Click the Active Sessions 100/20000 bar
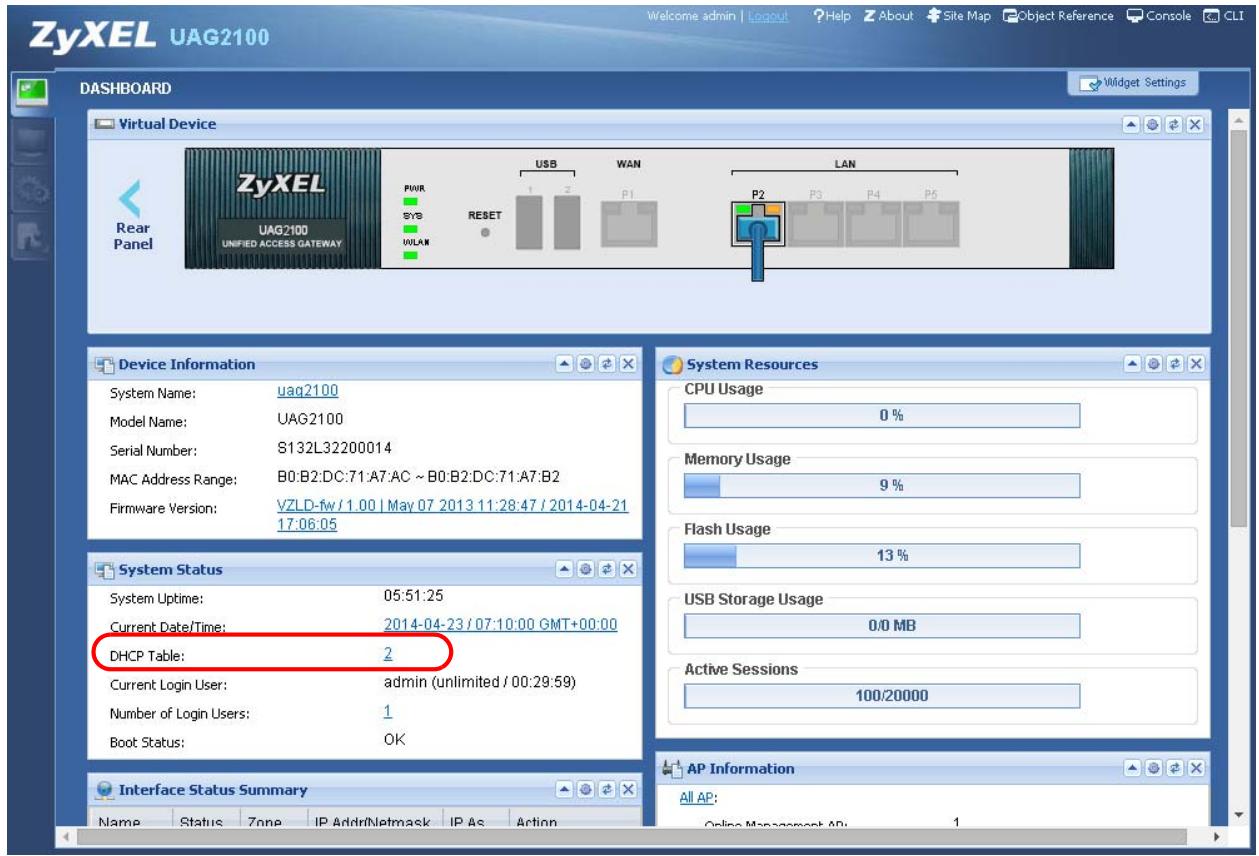This screenshot has width=1259, height=856. (x=882, y=695)
